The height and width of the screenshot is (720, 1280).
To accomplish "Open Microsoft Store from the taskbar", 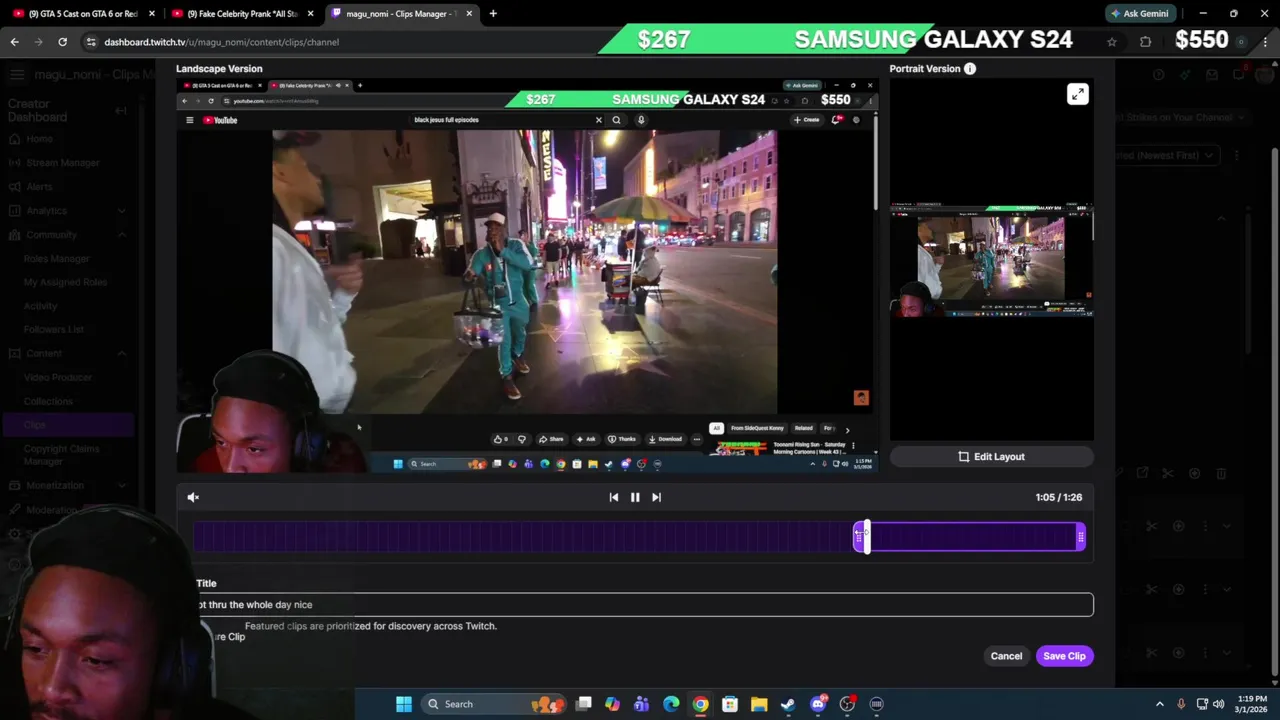I will [730, 704].
